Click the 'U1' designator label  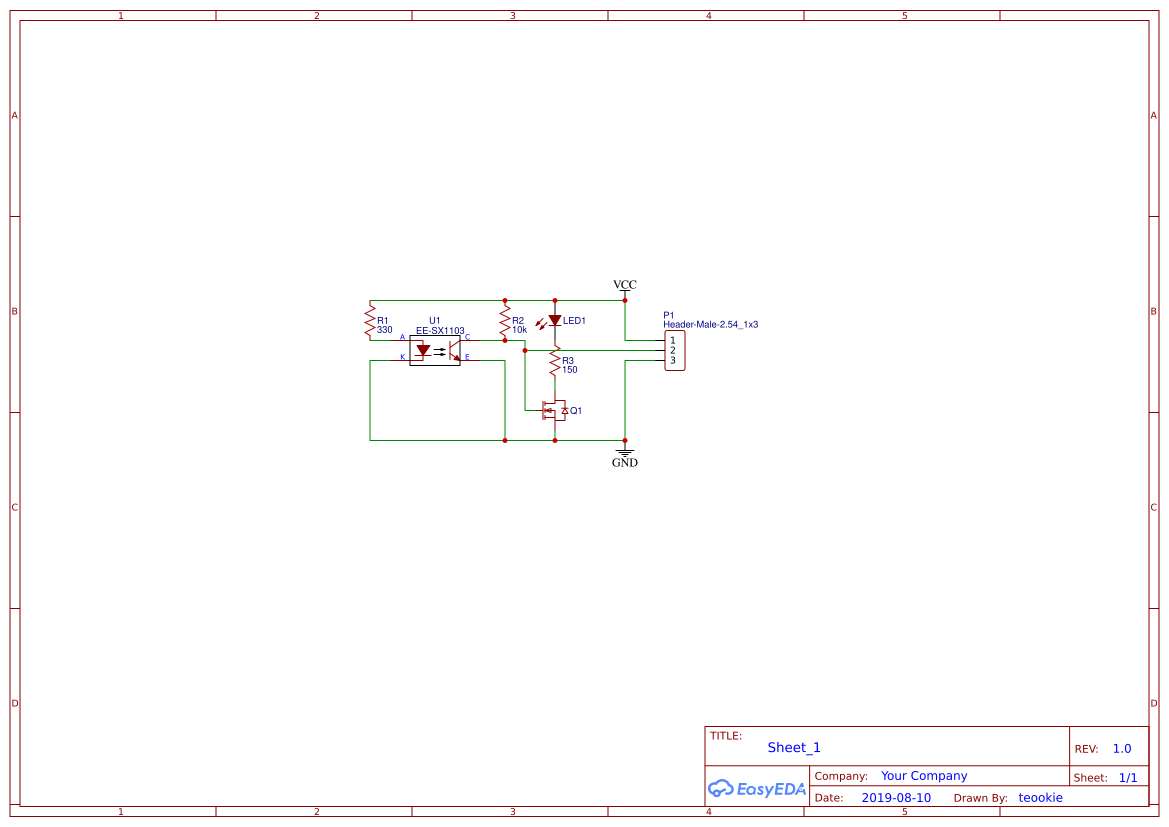(x=435, y=321)
